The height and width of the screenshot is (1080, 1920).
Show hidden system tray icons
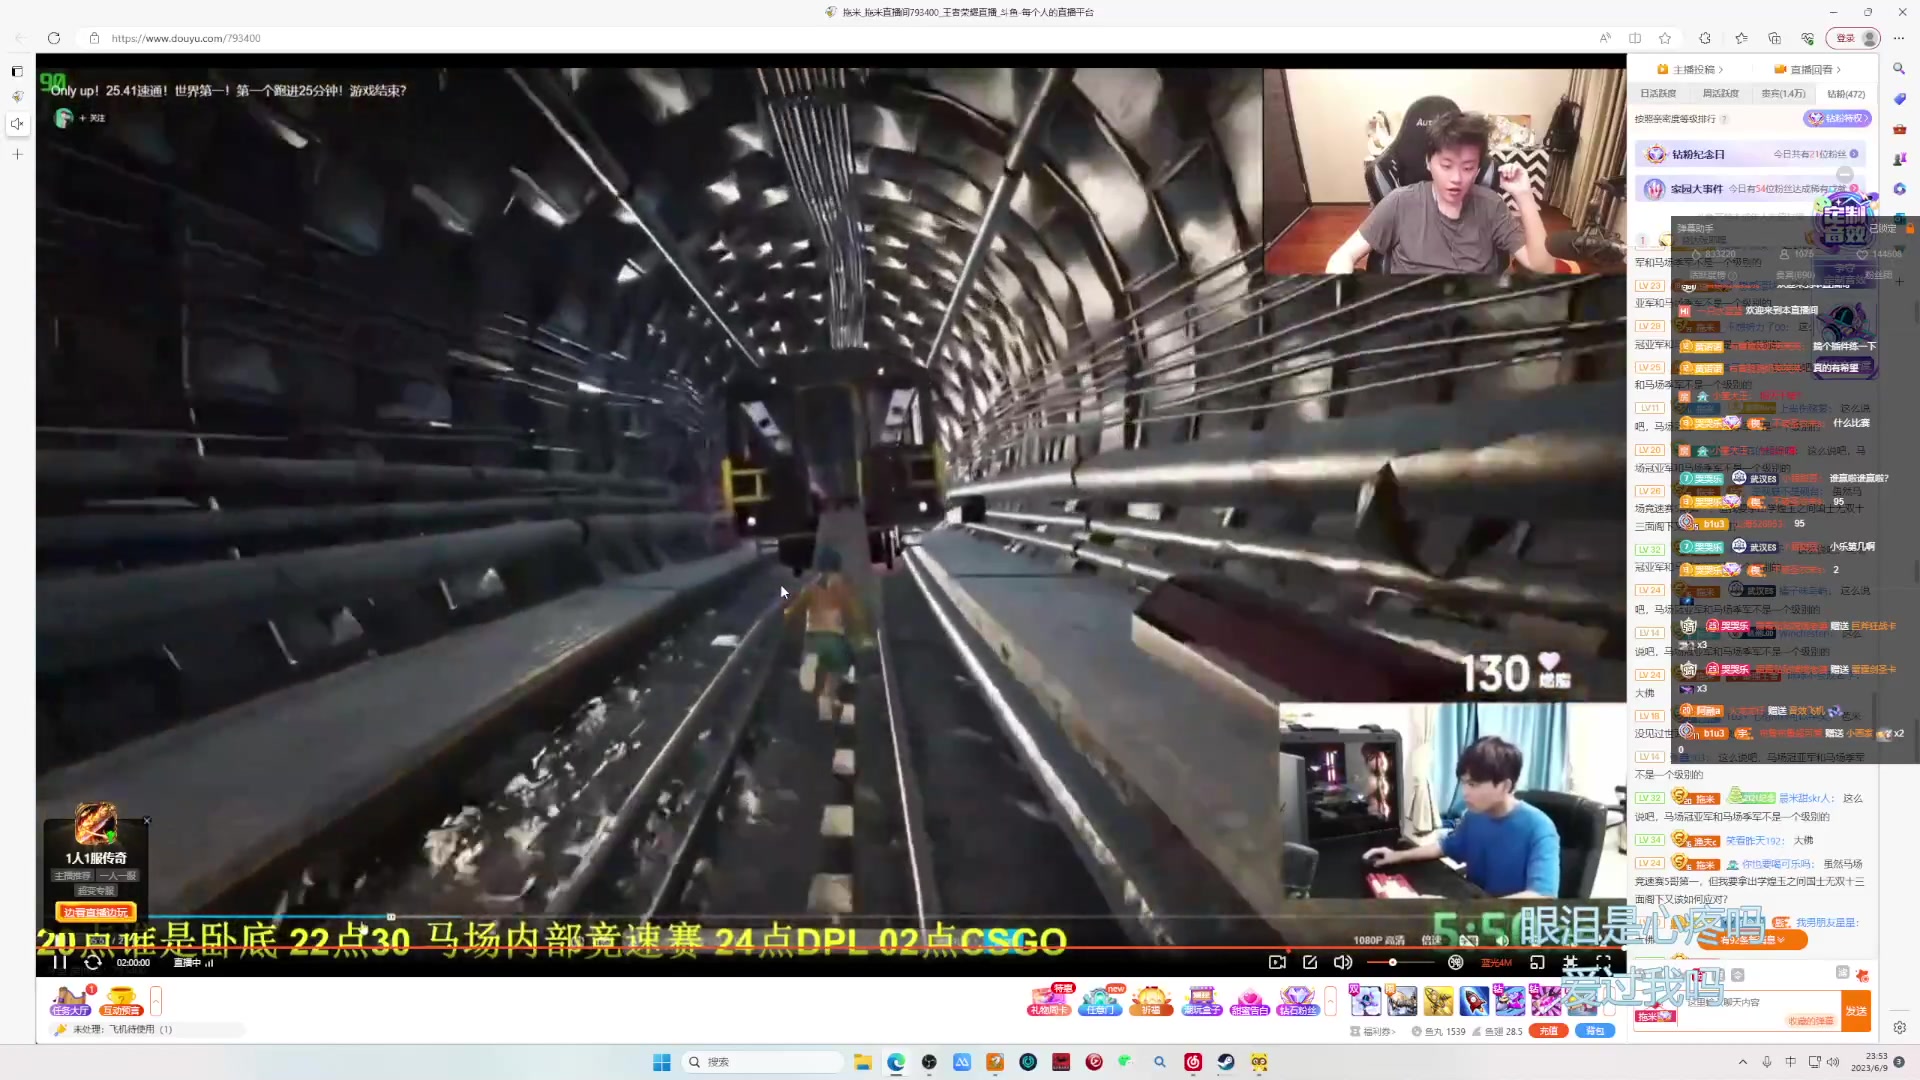coord(1743,1062)
